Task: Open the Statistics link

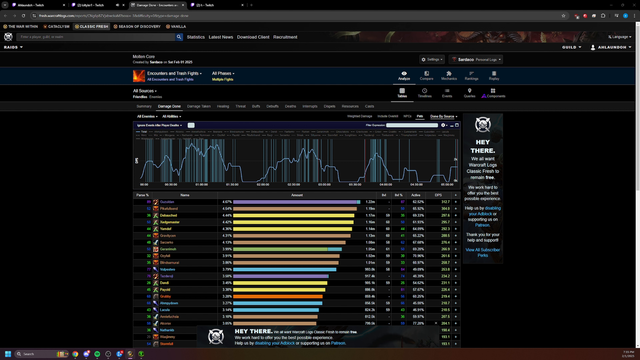Action: (x=196, y=37)
